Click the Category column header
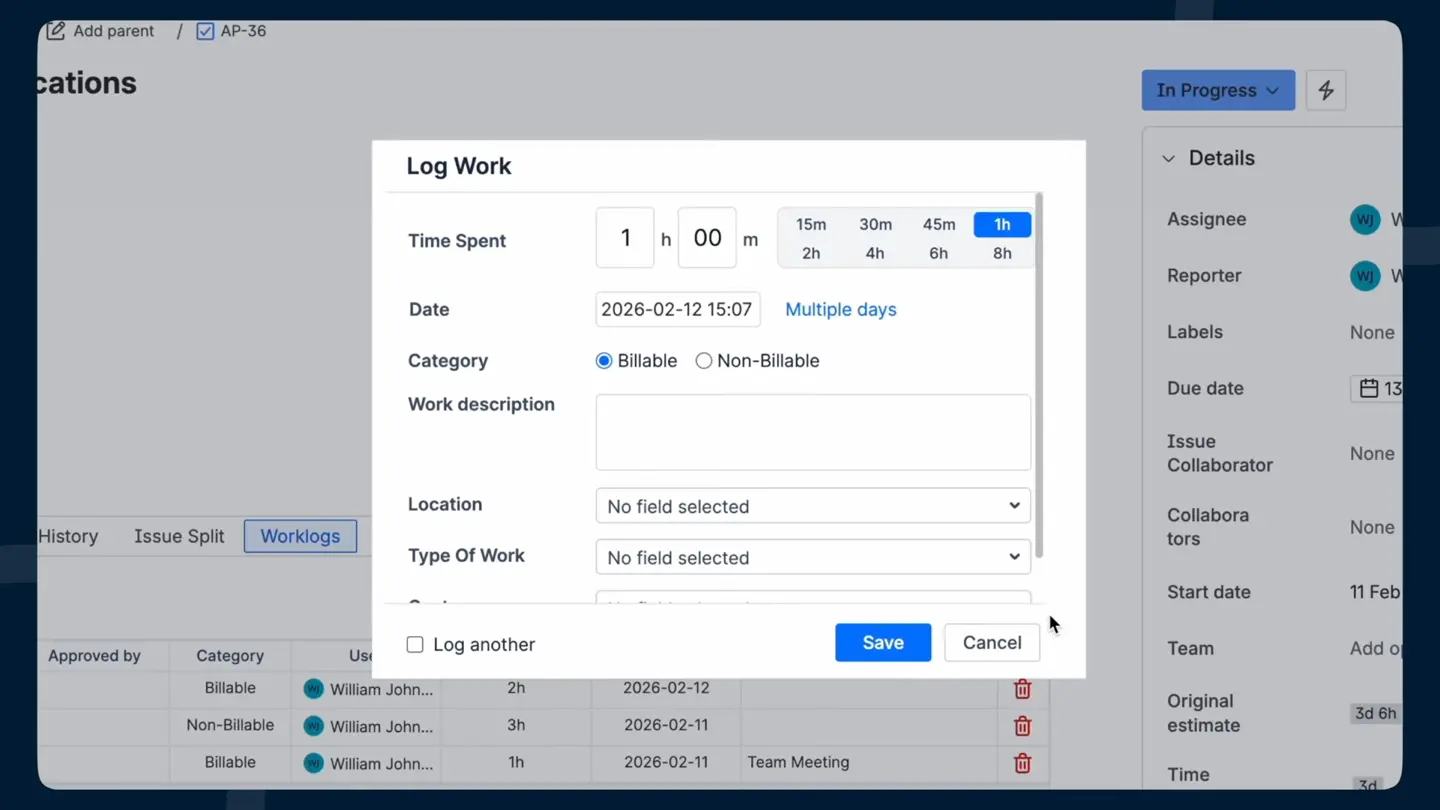The width and height of the screenshot is (1440, 810). pyautogui.click(x=230, y=656)
